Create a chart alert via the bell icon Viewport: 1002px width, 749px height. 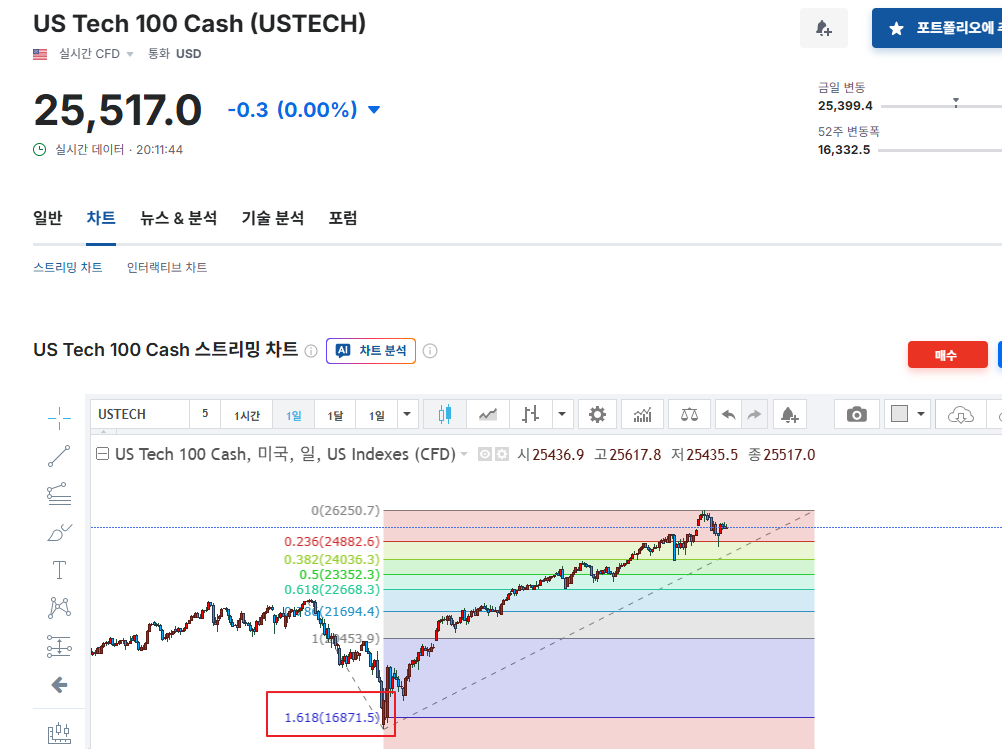tap(790, 413)
